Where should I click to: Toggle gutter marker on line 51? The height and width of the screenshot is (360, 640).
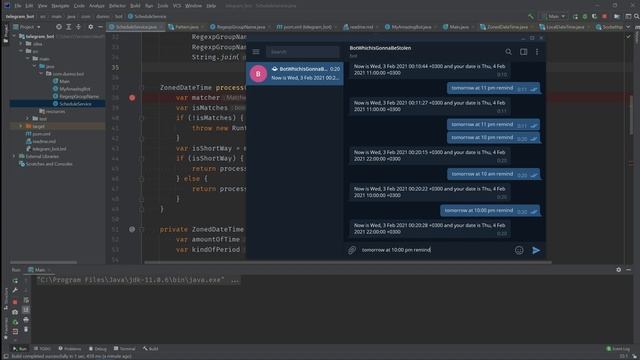pyautogui.click(x=132, y=229)
